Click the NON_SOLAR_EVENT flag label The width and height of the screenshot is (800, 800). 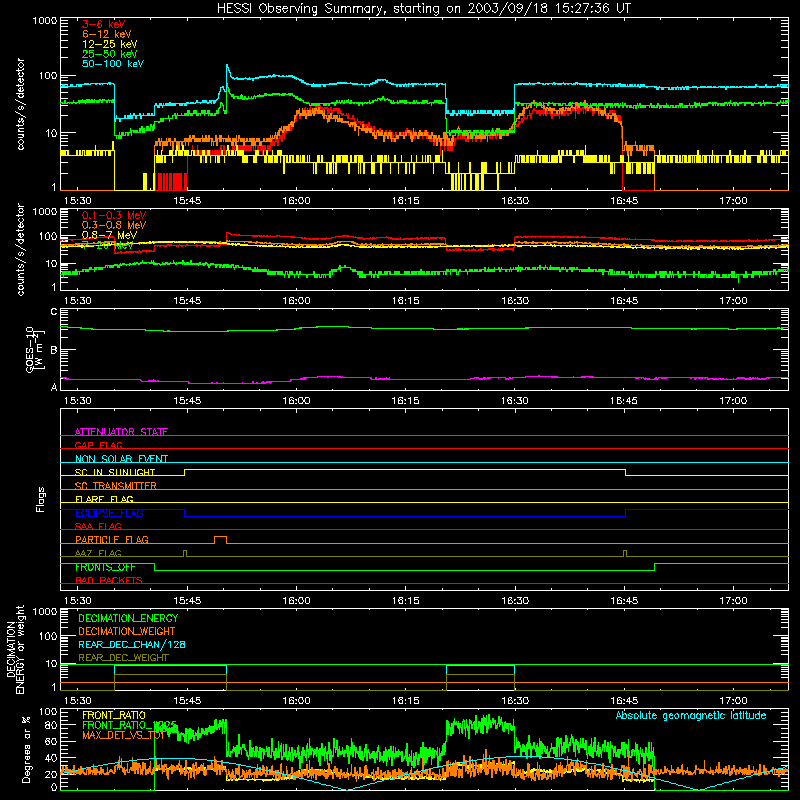click(x=121, y=459)
